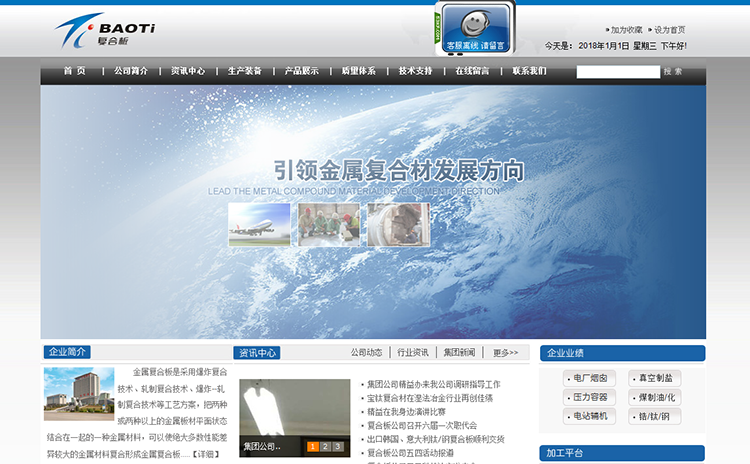Click 设为首页 link
Viewport: 750px width, 464px height.
(x=669, y=30)
